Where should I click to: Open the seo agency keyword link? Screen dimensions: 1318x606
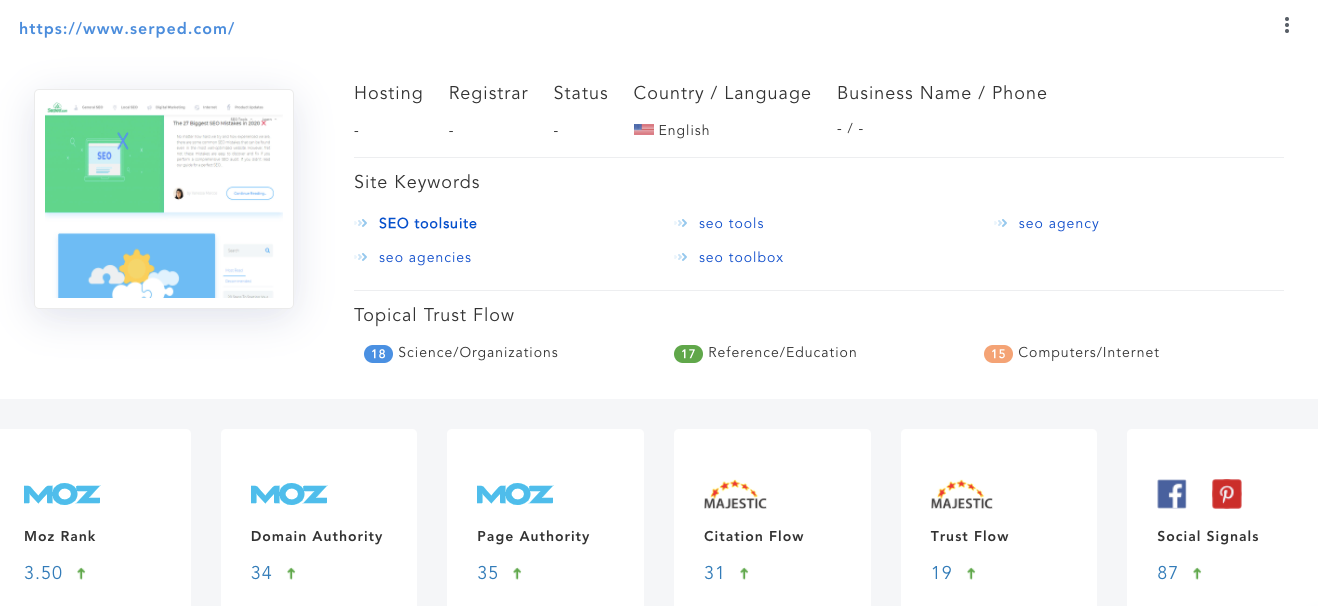click(1059, 224)
